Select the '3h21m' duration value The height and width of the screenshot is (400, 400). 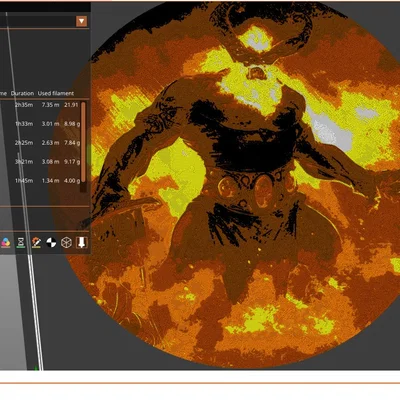tap(24, 162)
